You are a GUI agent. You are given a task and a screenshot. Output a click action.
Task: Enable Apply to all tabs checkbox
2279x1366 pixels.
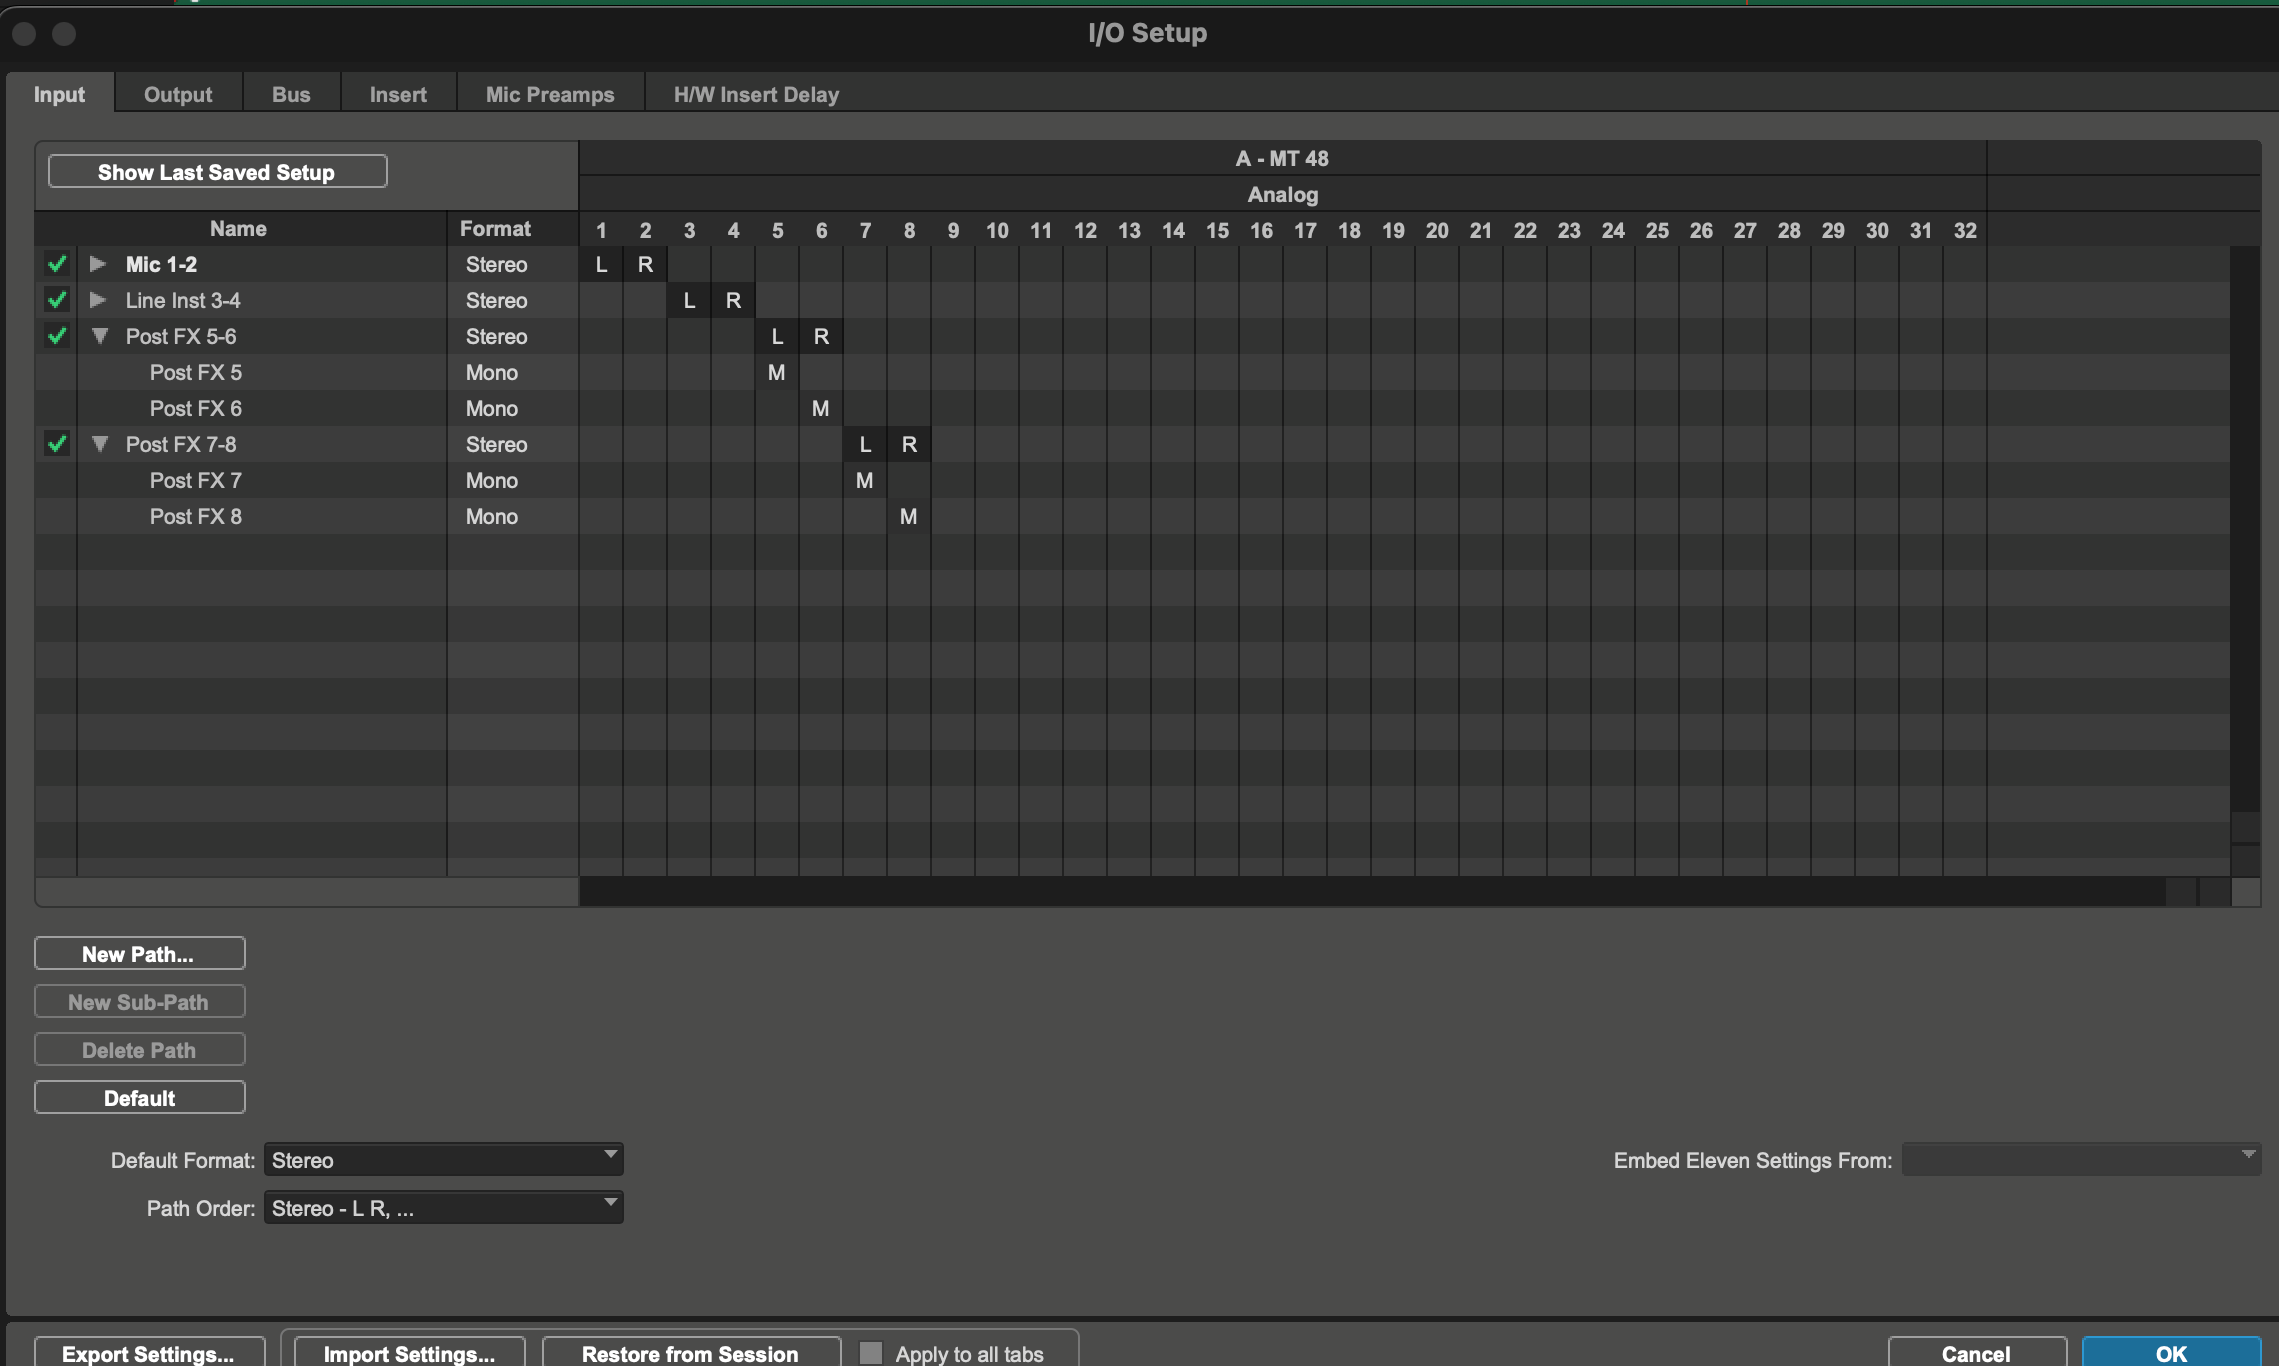click(871, 1353)
